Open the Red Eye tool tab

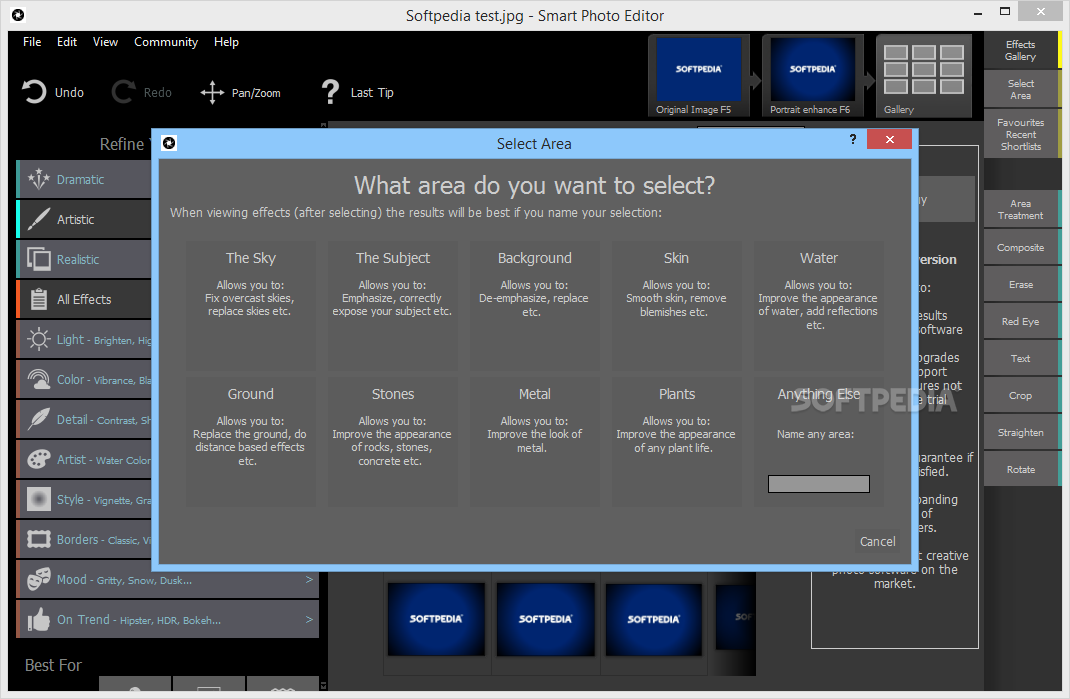(1021, 321)
